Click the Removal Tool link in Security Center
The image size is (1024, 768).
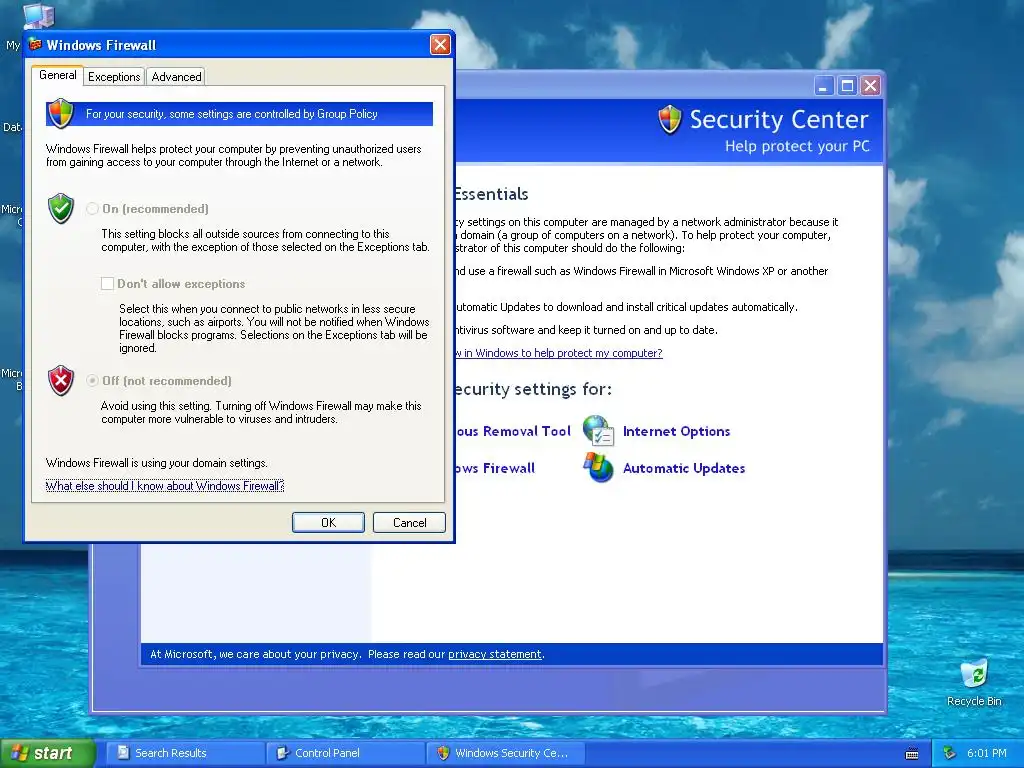pos(513,431)
